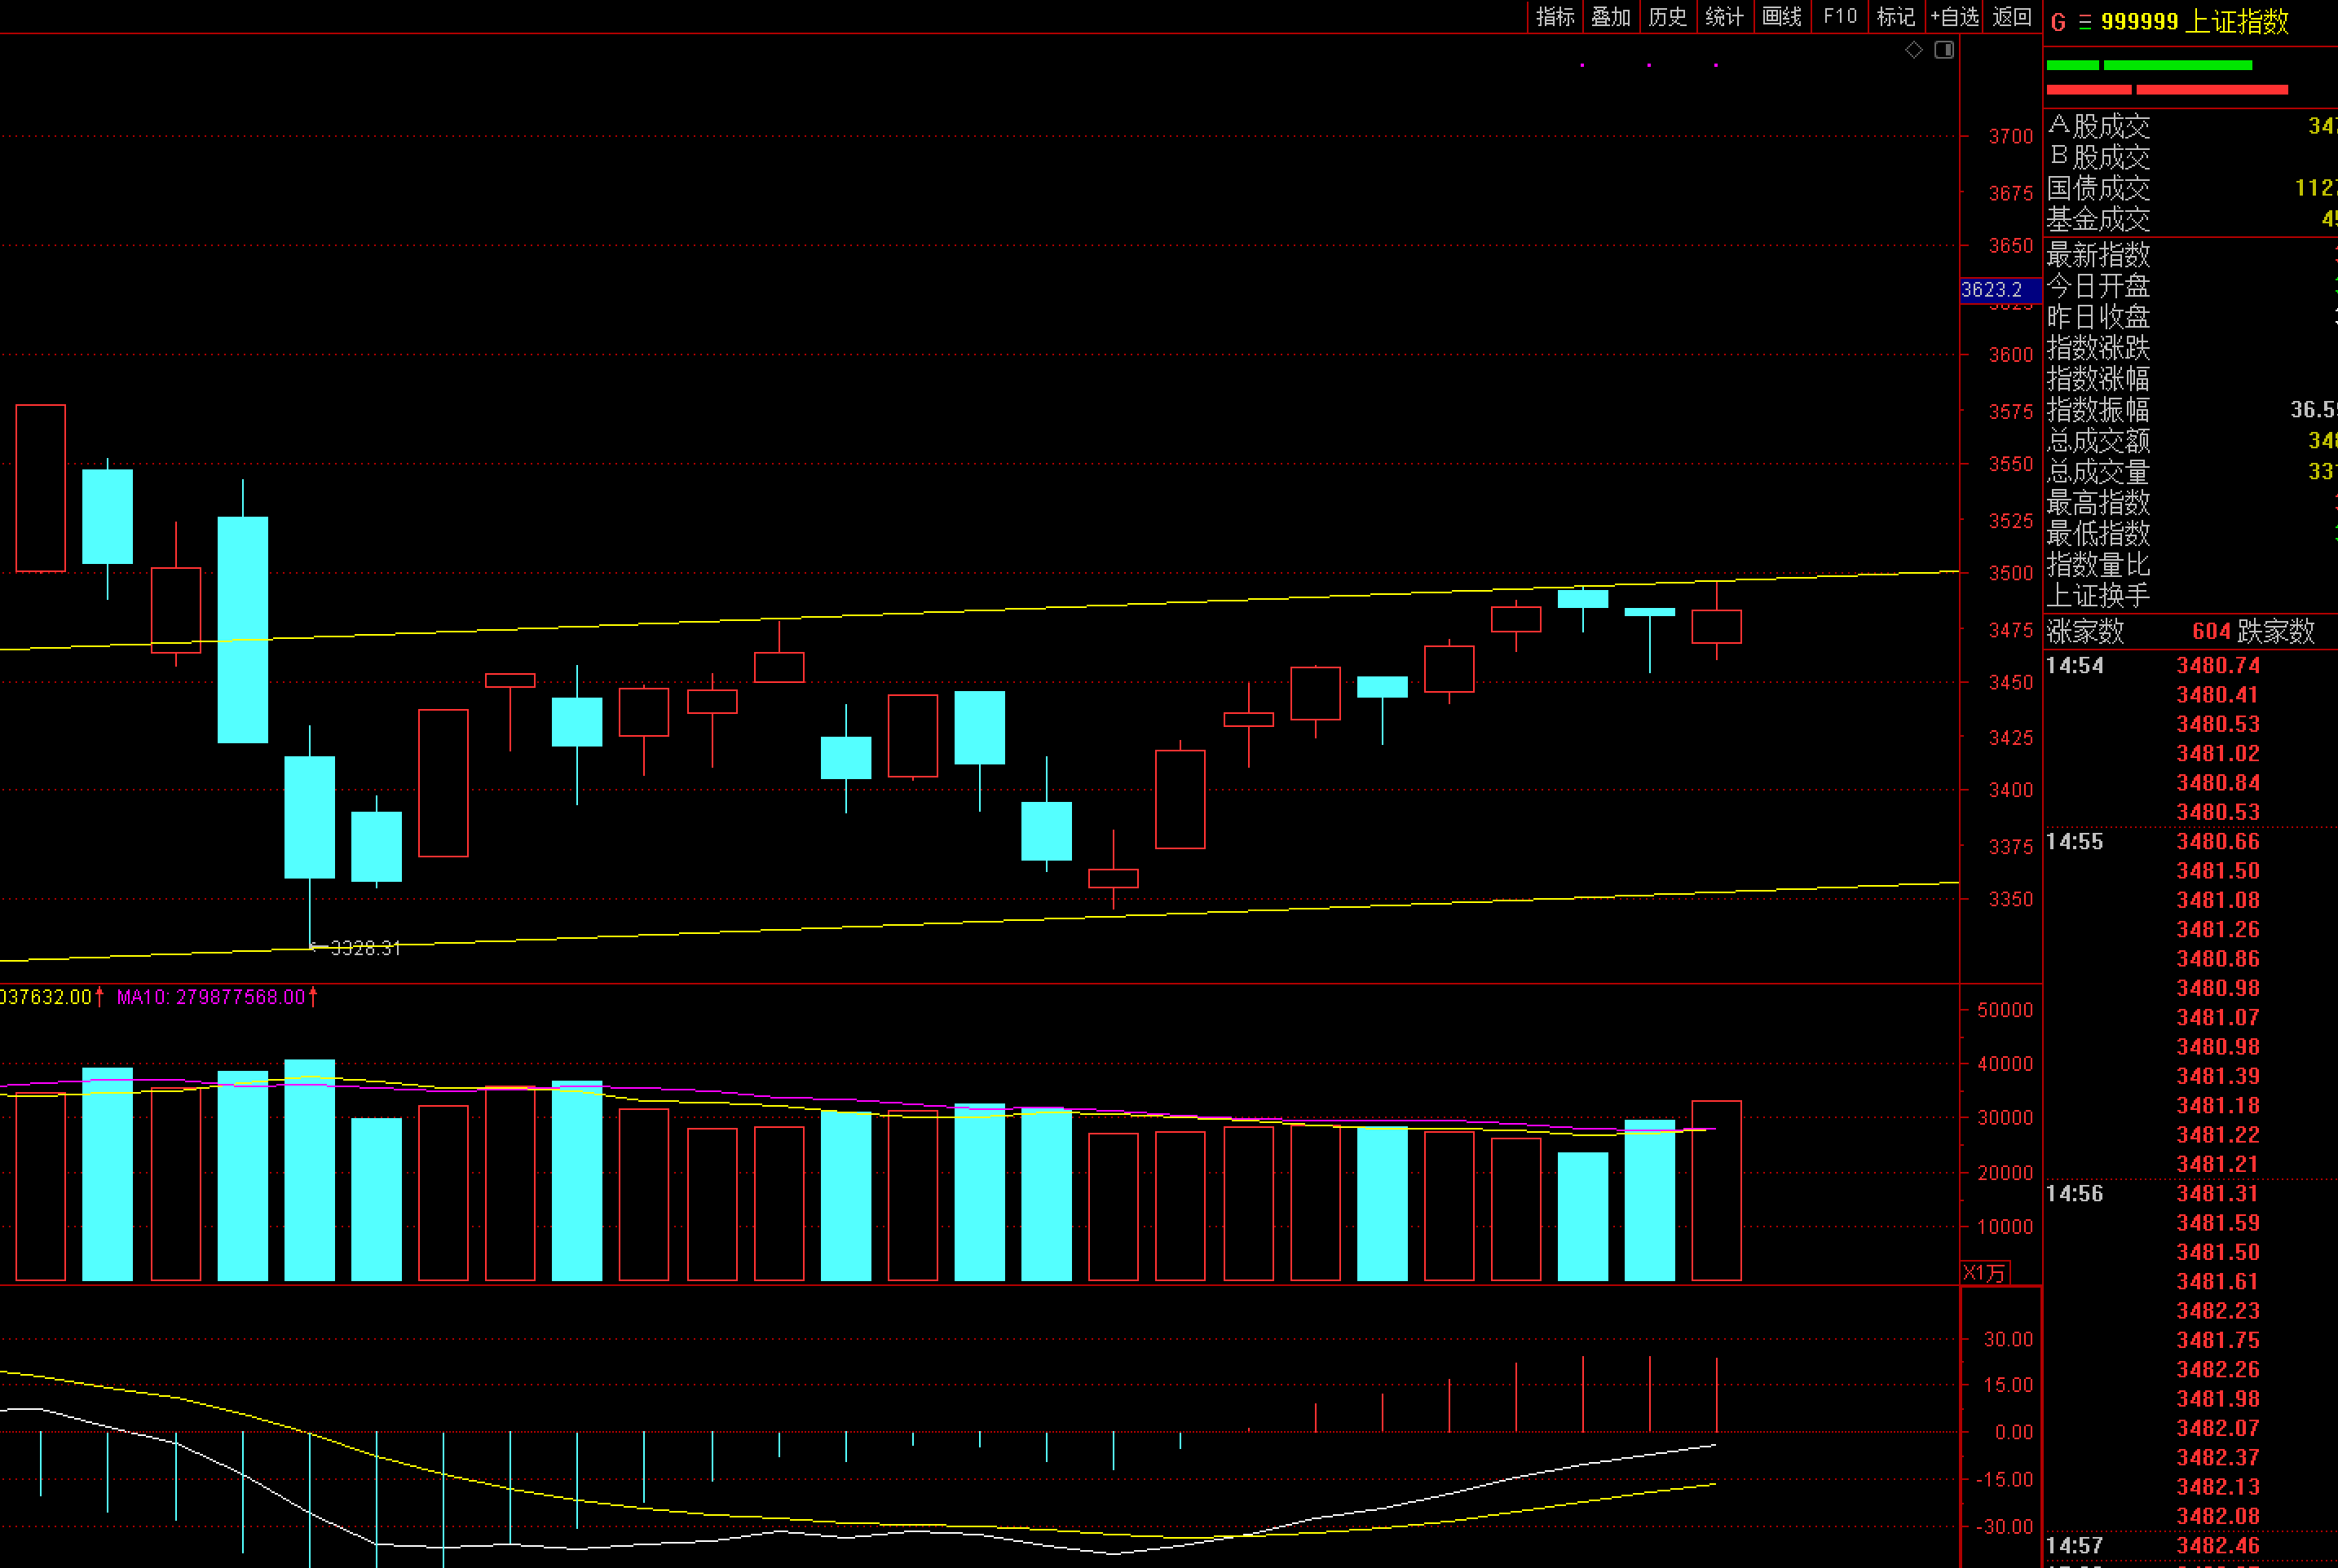
Task: Click the 3482.37 tick price
Action: 2218,1458
